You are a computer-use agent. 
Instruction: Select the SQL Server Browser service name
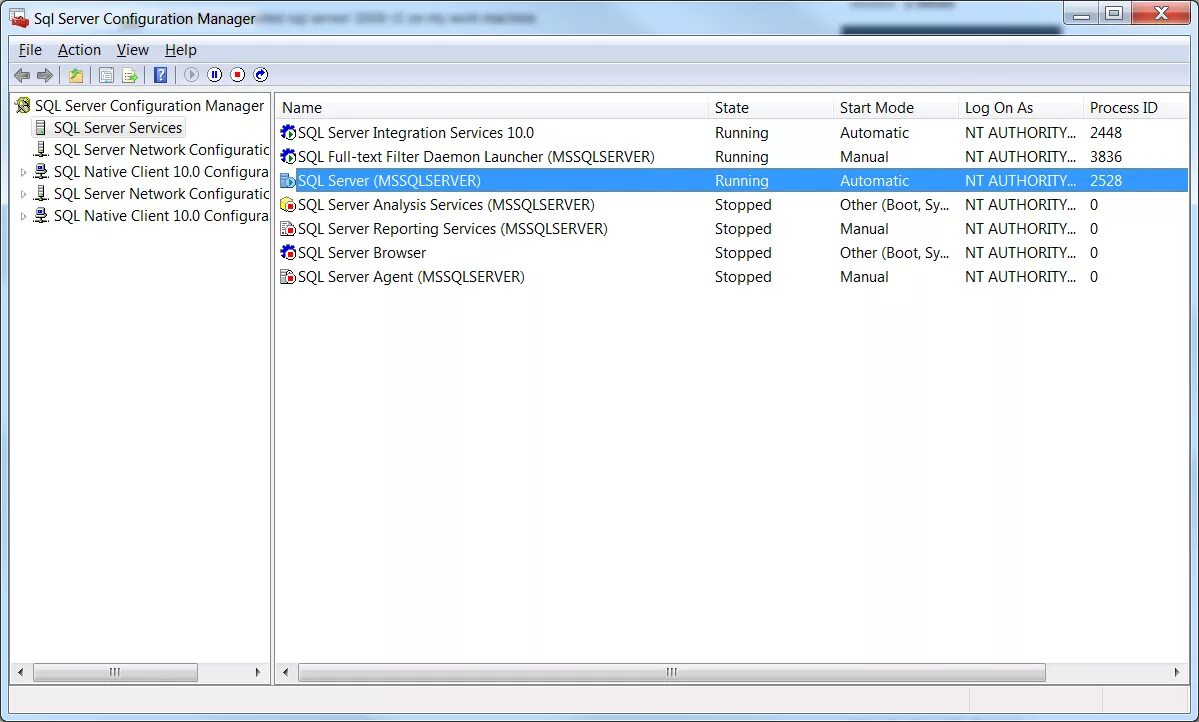(362, 253)
